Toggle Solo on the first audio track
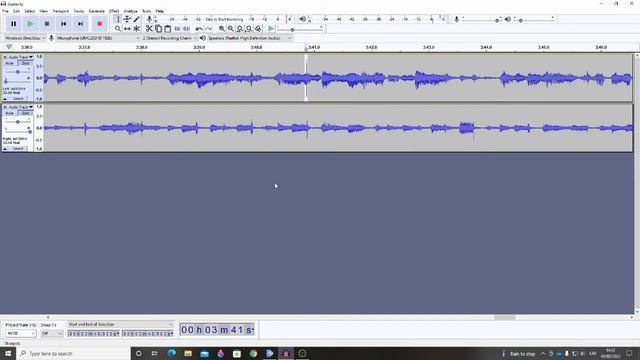Screen dimensions: 640x360 (x=25, y=63)
